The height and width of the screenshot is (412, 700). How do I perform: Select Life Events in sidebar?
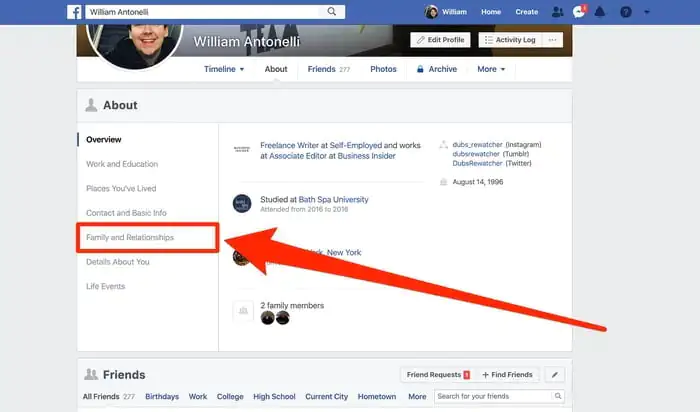point(105,287)
